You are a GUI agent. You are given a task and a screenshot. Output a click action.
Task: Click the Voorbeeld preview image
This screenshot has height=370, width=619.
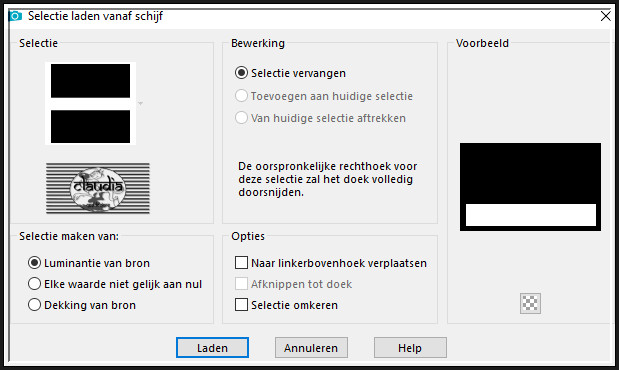tap(530, 187)
